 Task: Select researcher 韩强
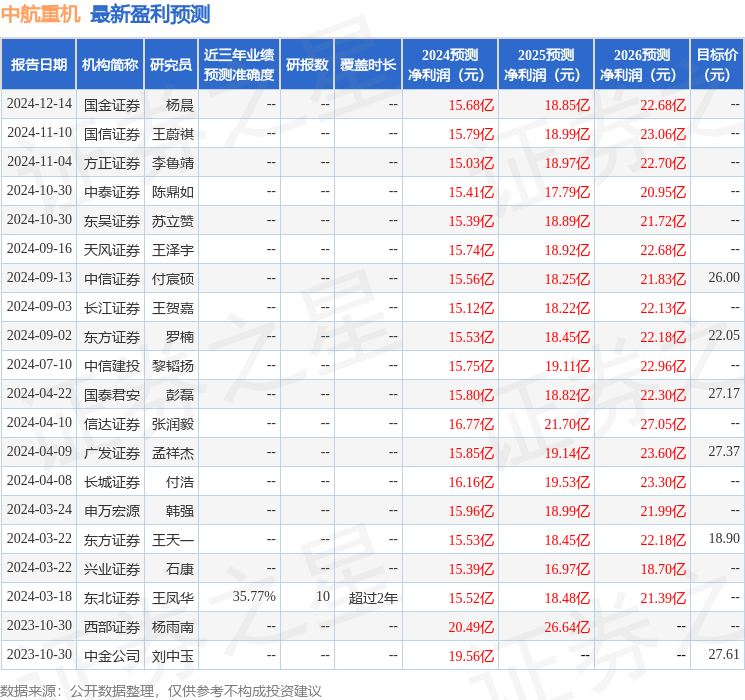[x=180, y=511]
